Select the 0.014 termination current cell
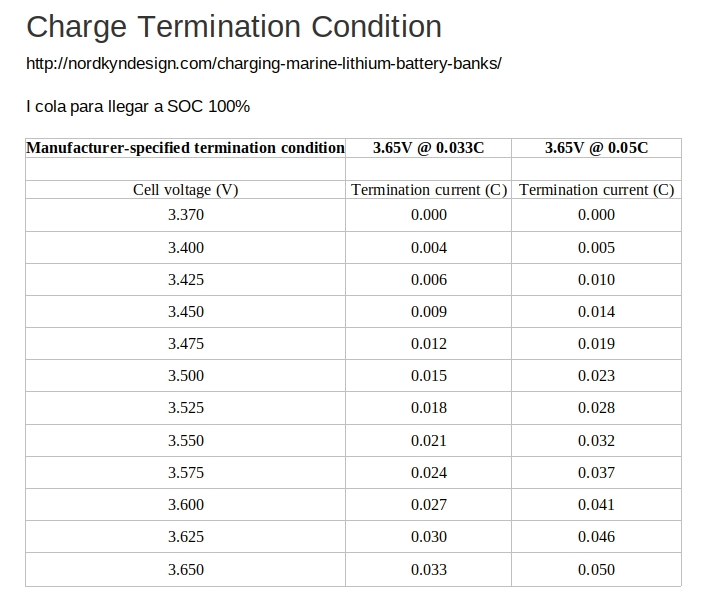This screenshot has width=705, height=603. click(x=597, y=312)
